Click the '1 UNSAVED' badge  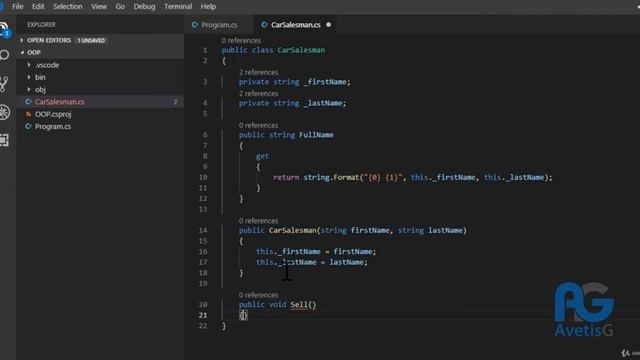(91, 40)
